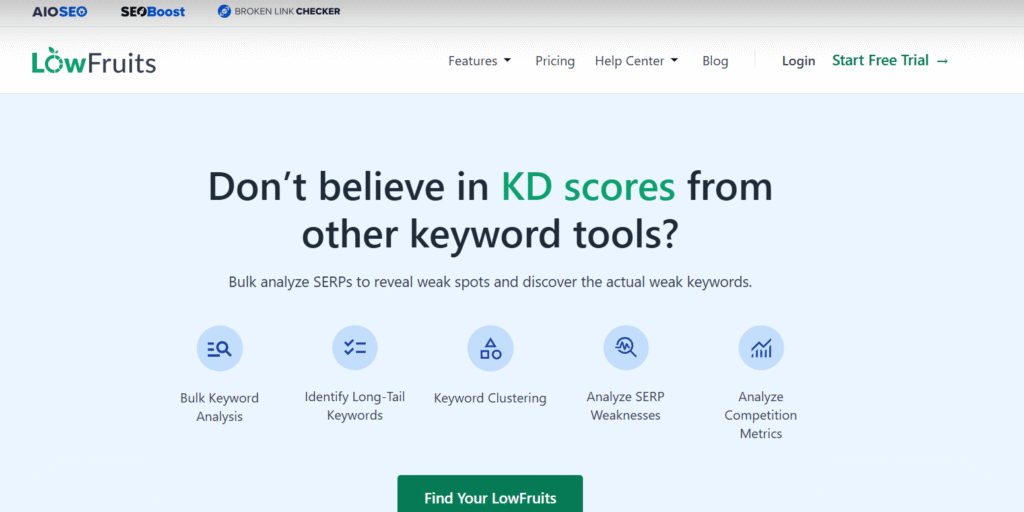The height and width of the screenshot is (512, 1024).
Task: Click the arrow beside Features
Action: 508,61
